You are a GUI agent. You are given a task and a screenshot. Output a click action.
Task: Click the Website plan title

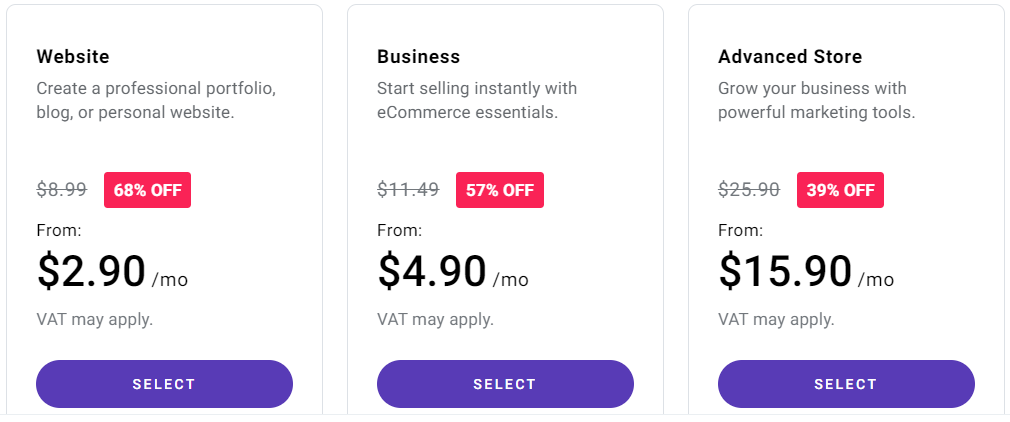73,56
